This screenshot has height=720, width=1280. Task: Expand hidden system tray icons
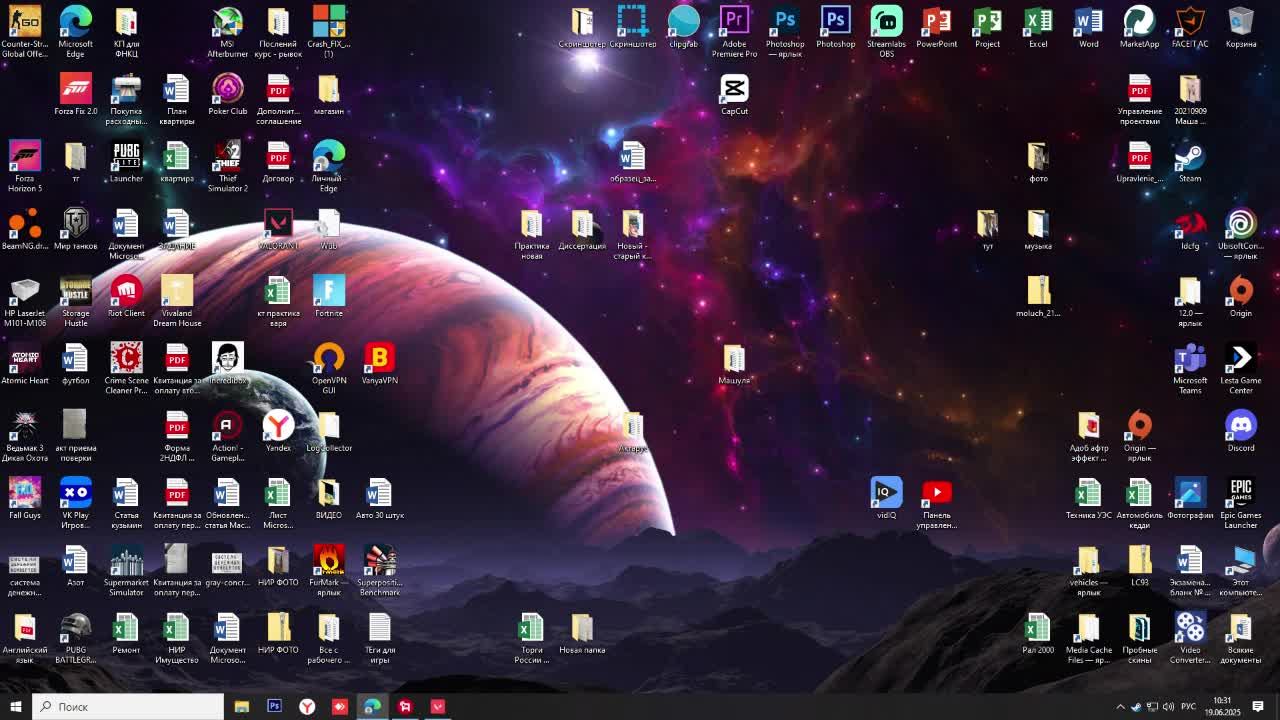[1120, 707]
